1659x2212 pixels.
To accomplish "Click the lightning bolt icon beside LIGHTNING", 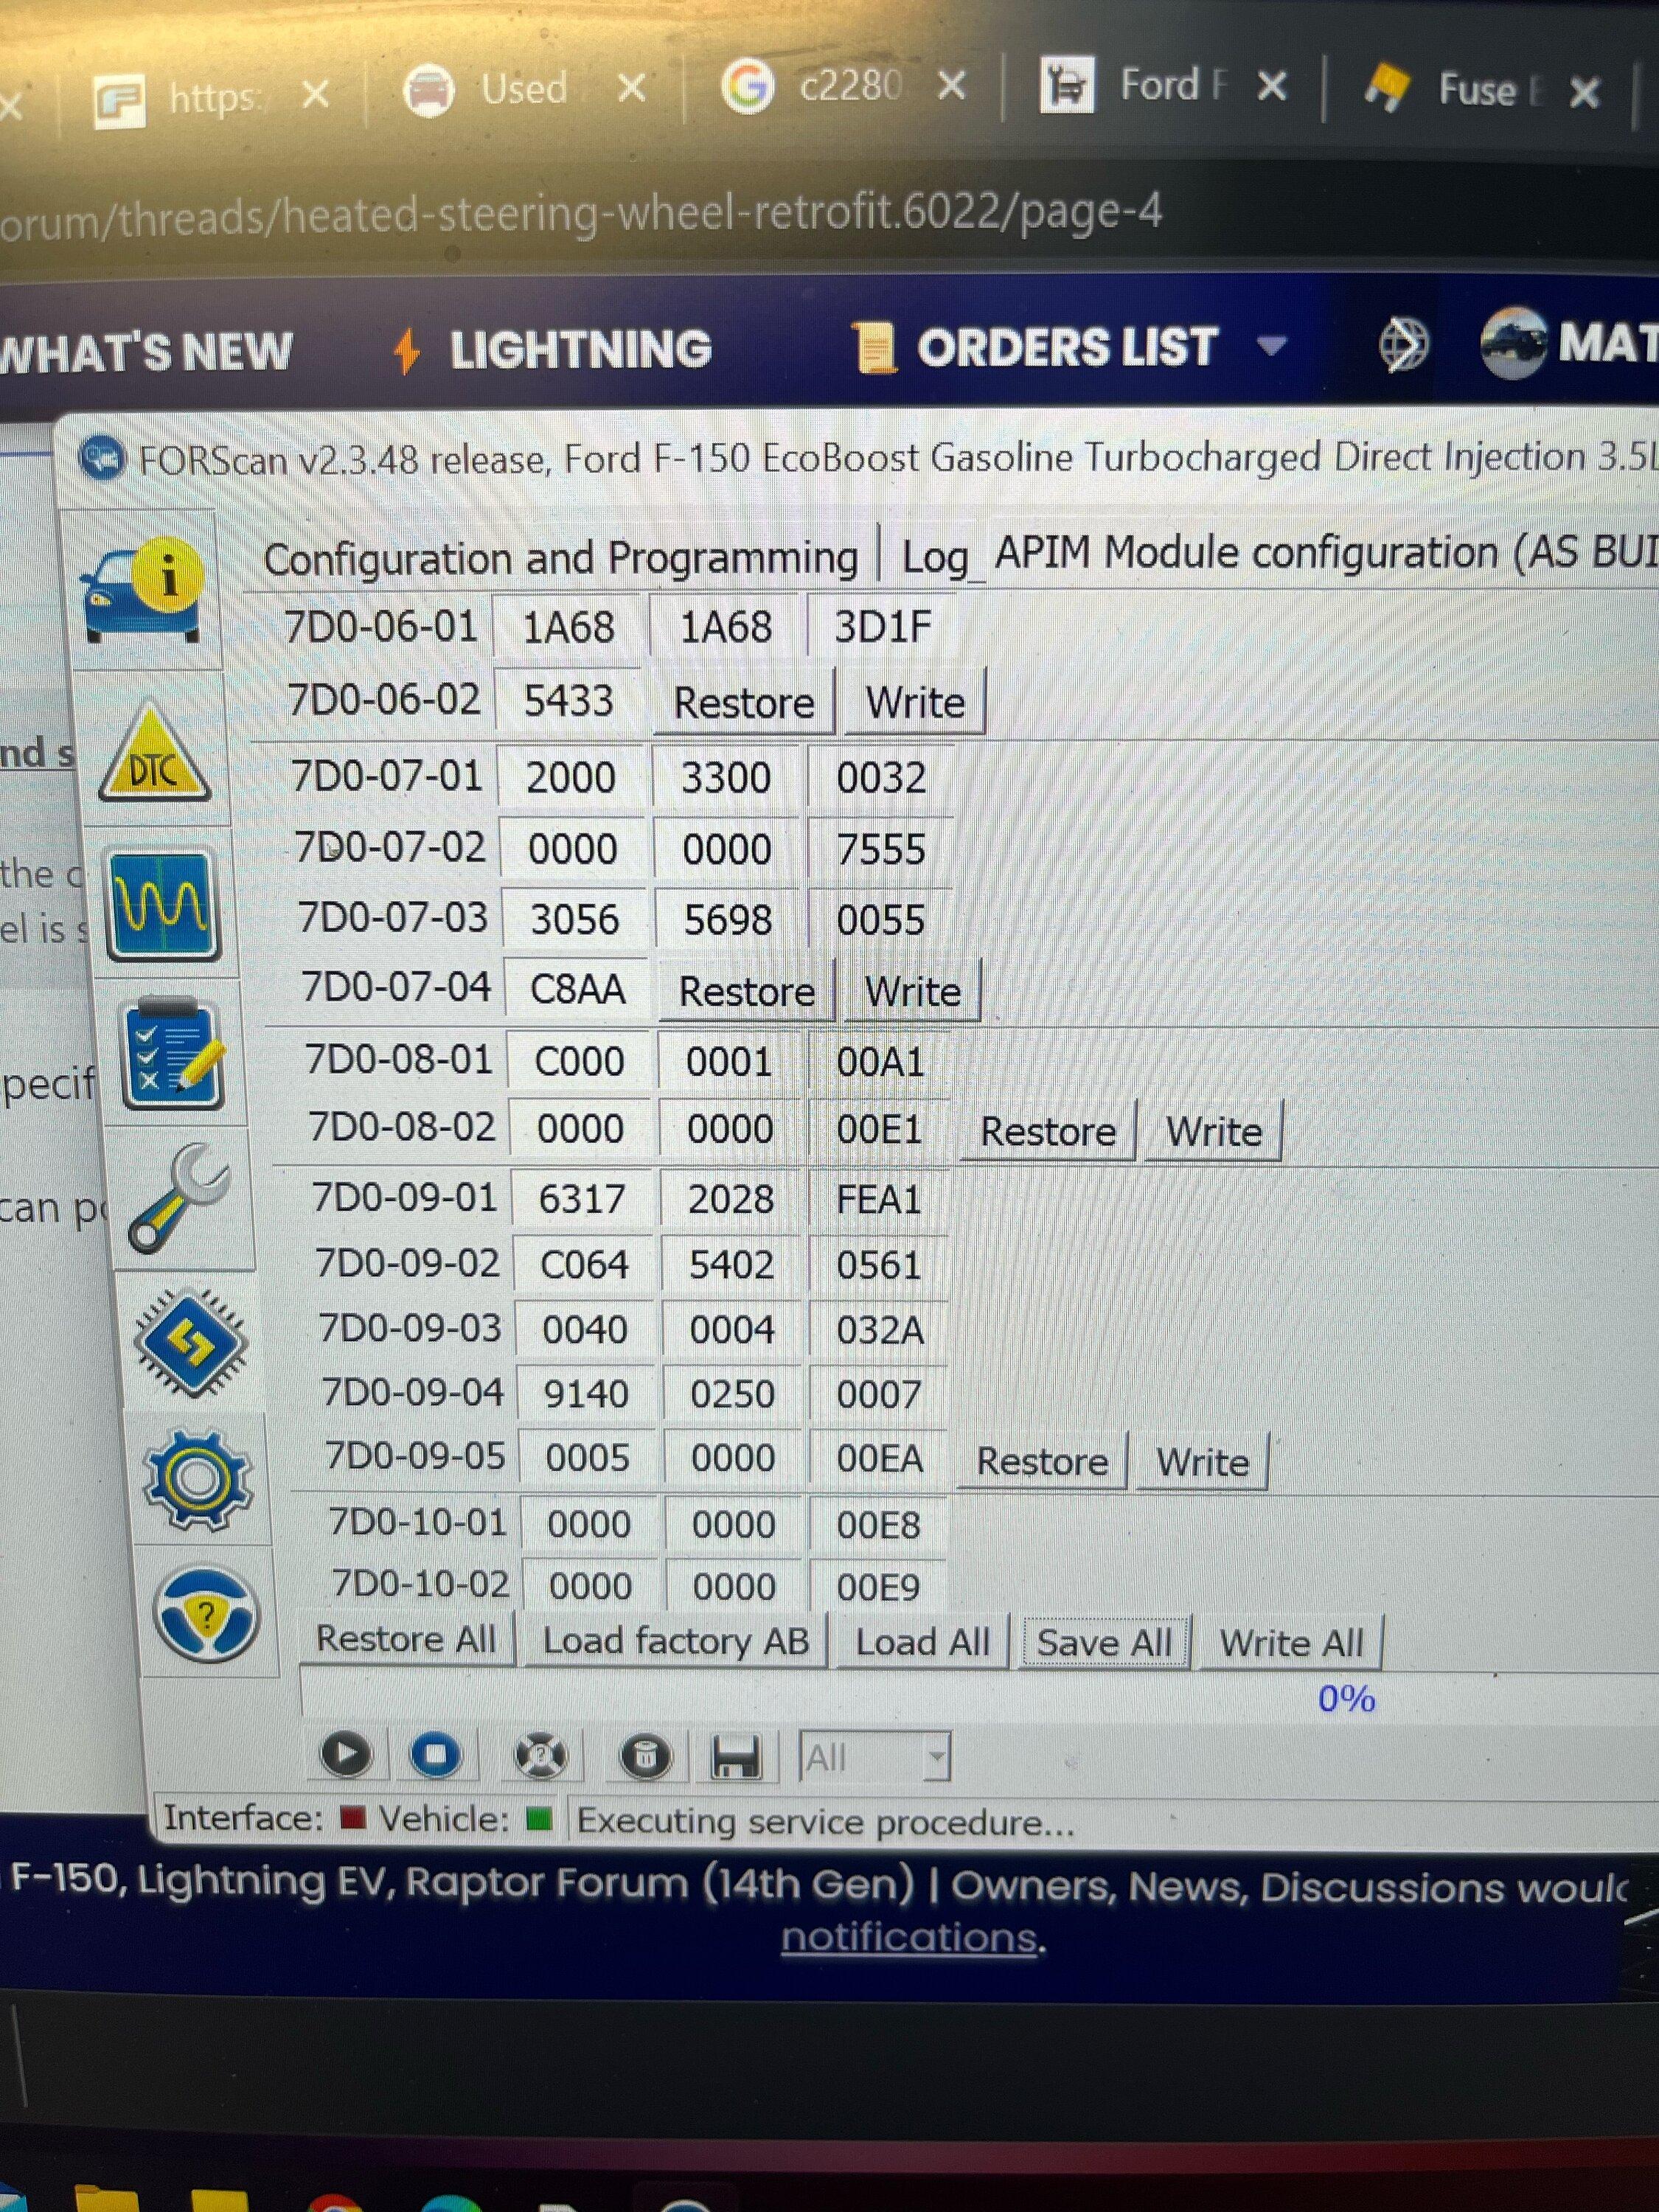I will point(406,351).
